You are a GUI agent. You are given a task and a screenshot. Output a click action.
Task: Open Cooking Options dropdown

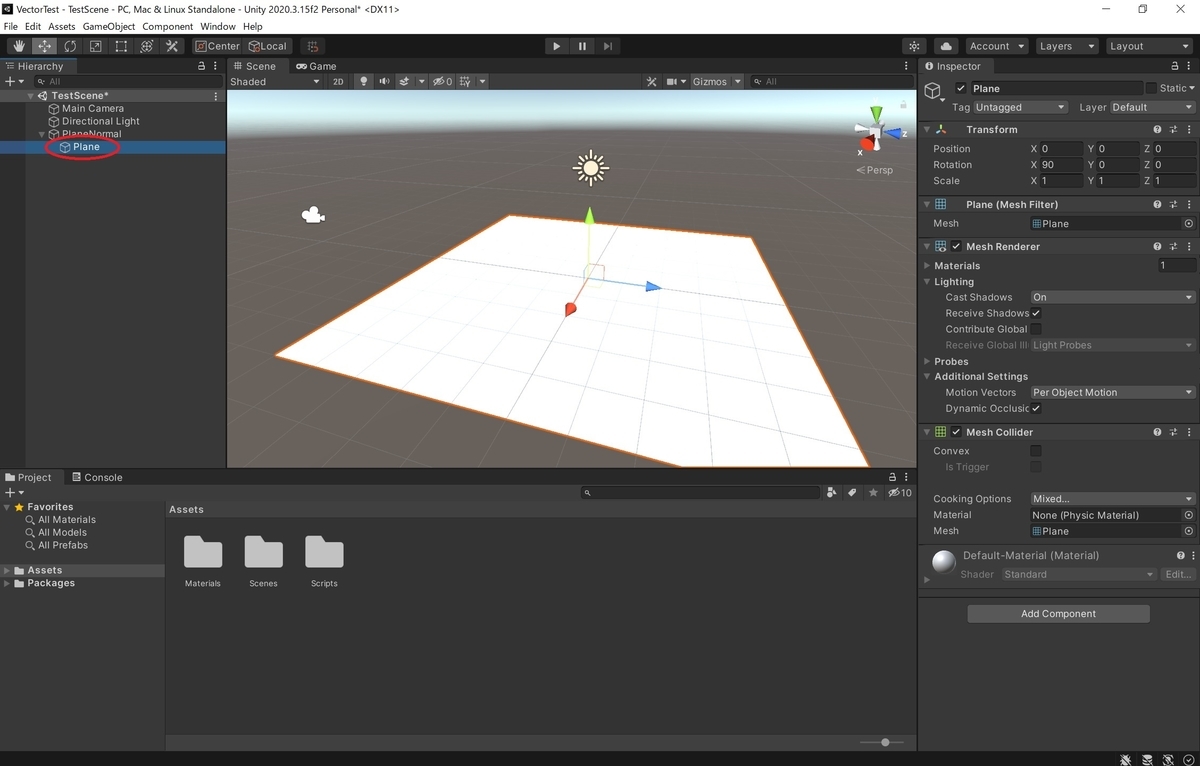click(x=1113, y=499)
